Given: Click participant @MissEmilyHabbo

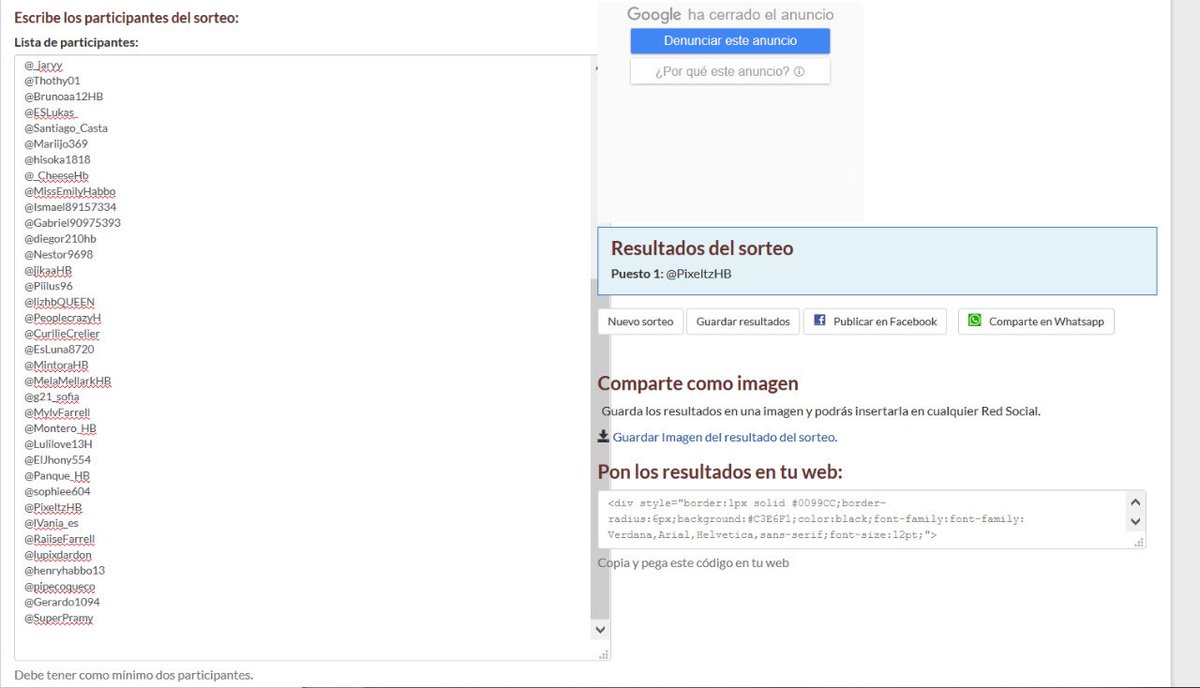Looking at the screenshot, I should 70,192.
